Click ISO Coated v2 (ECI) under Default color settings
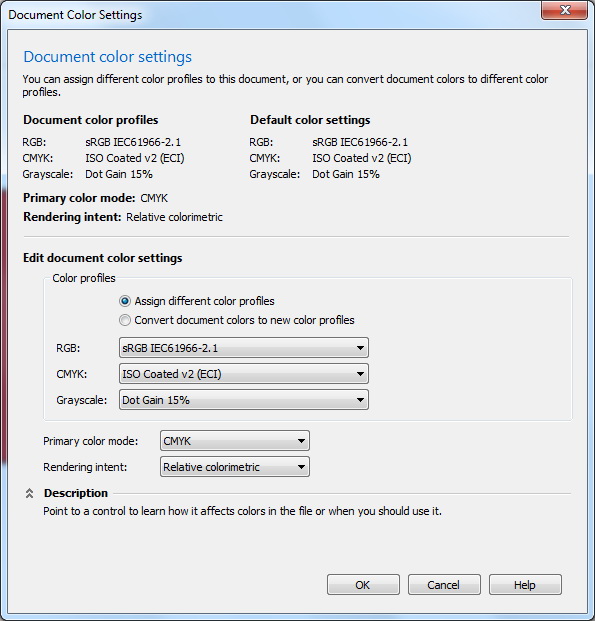The width and height of the screenshot is (595, 621). click(362, 158)
